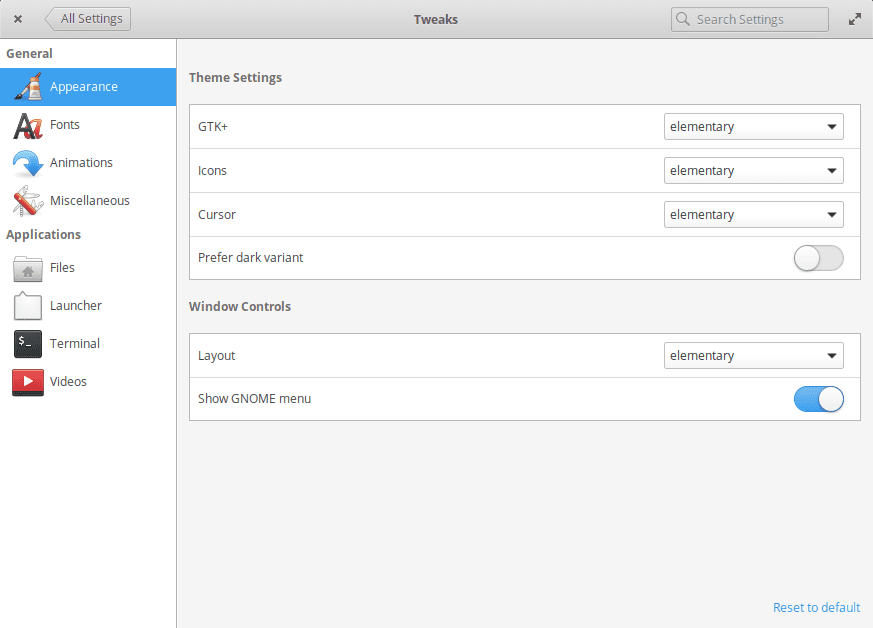Go back with All Settings button
The image size is (873, 628).
pyautogui.click(x=88, y=19)
